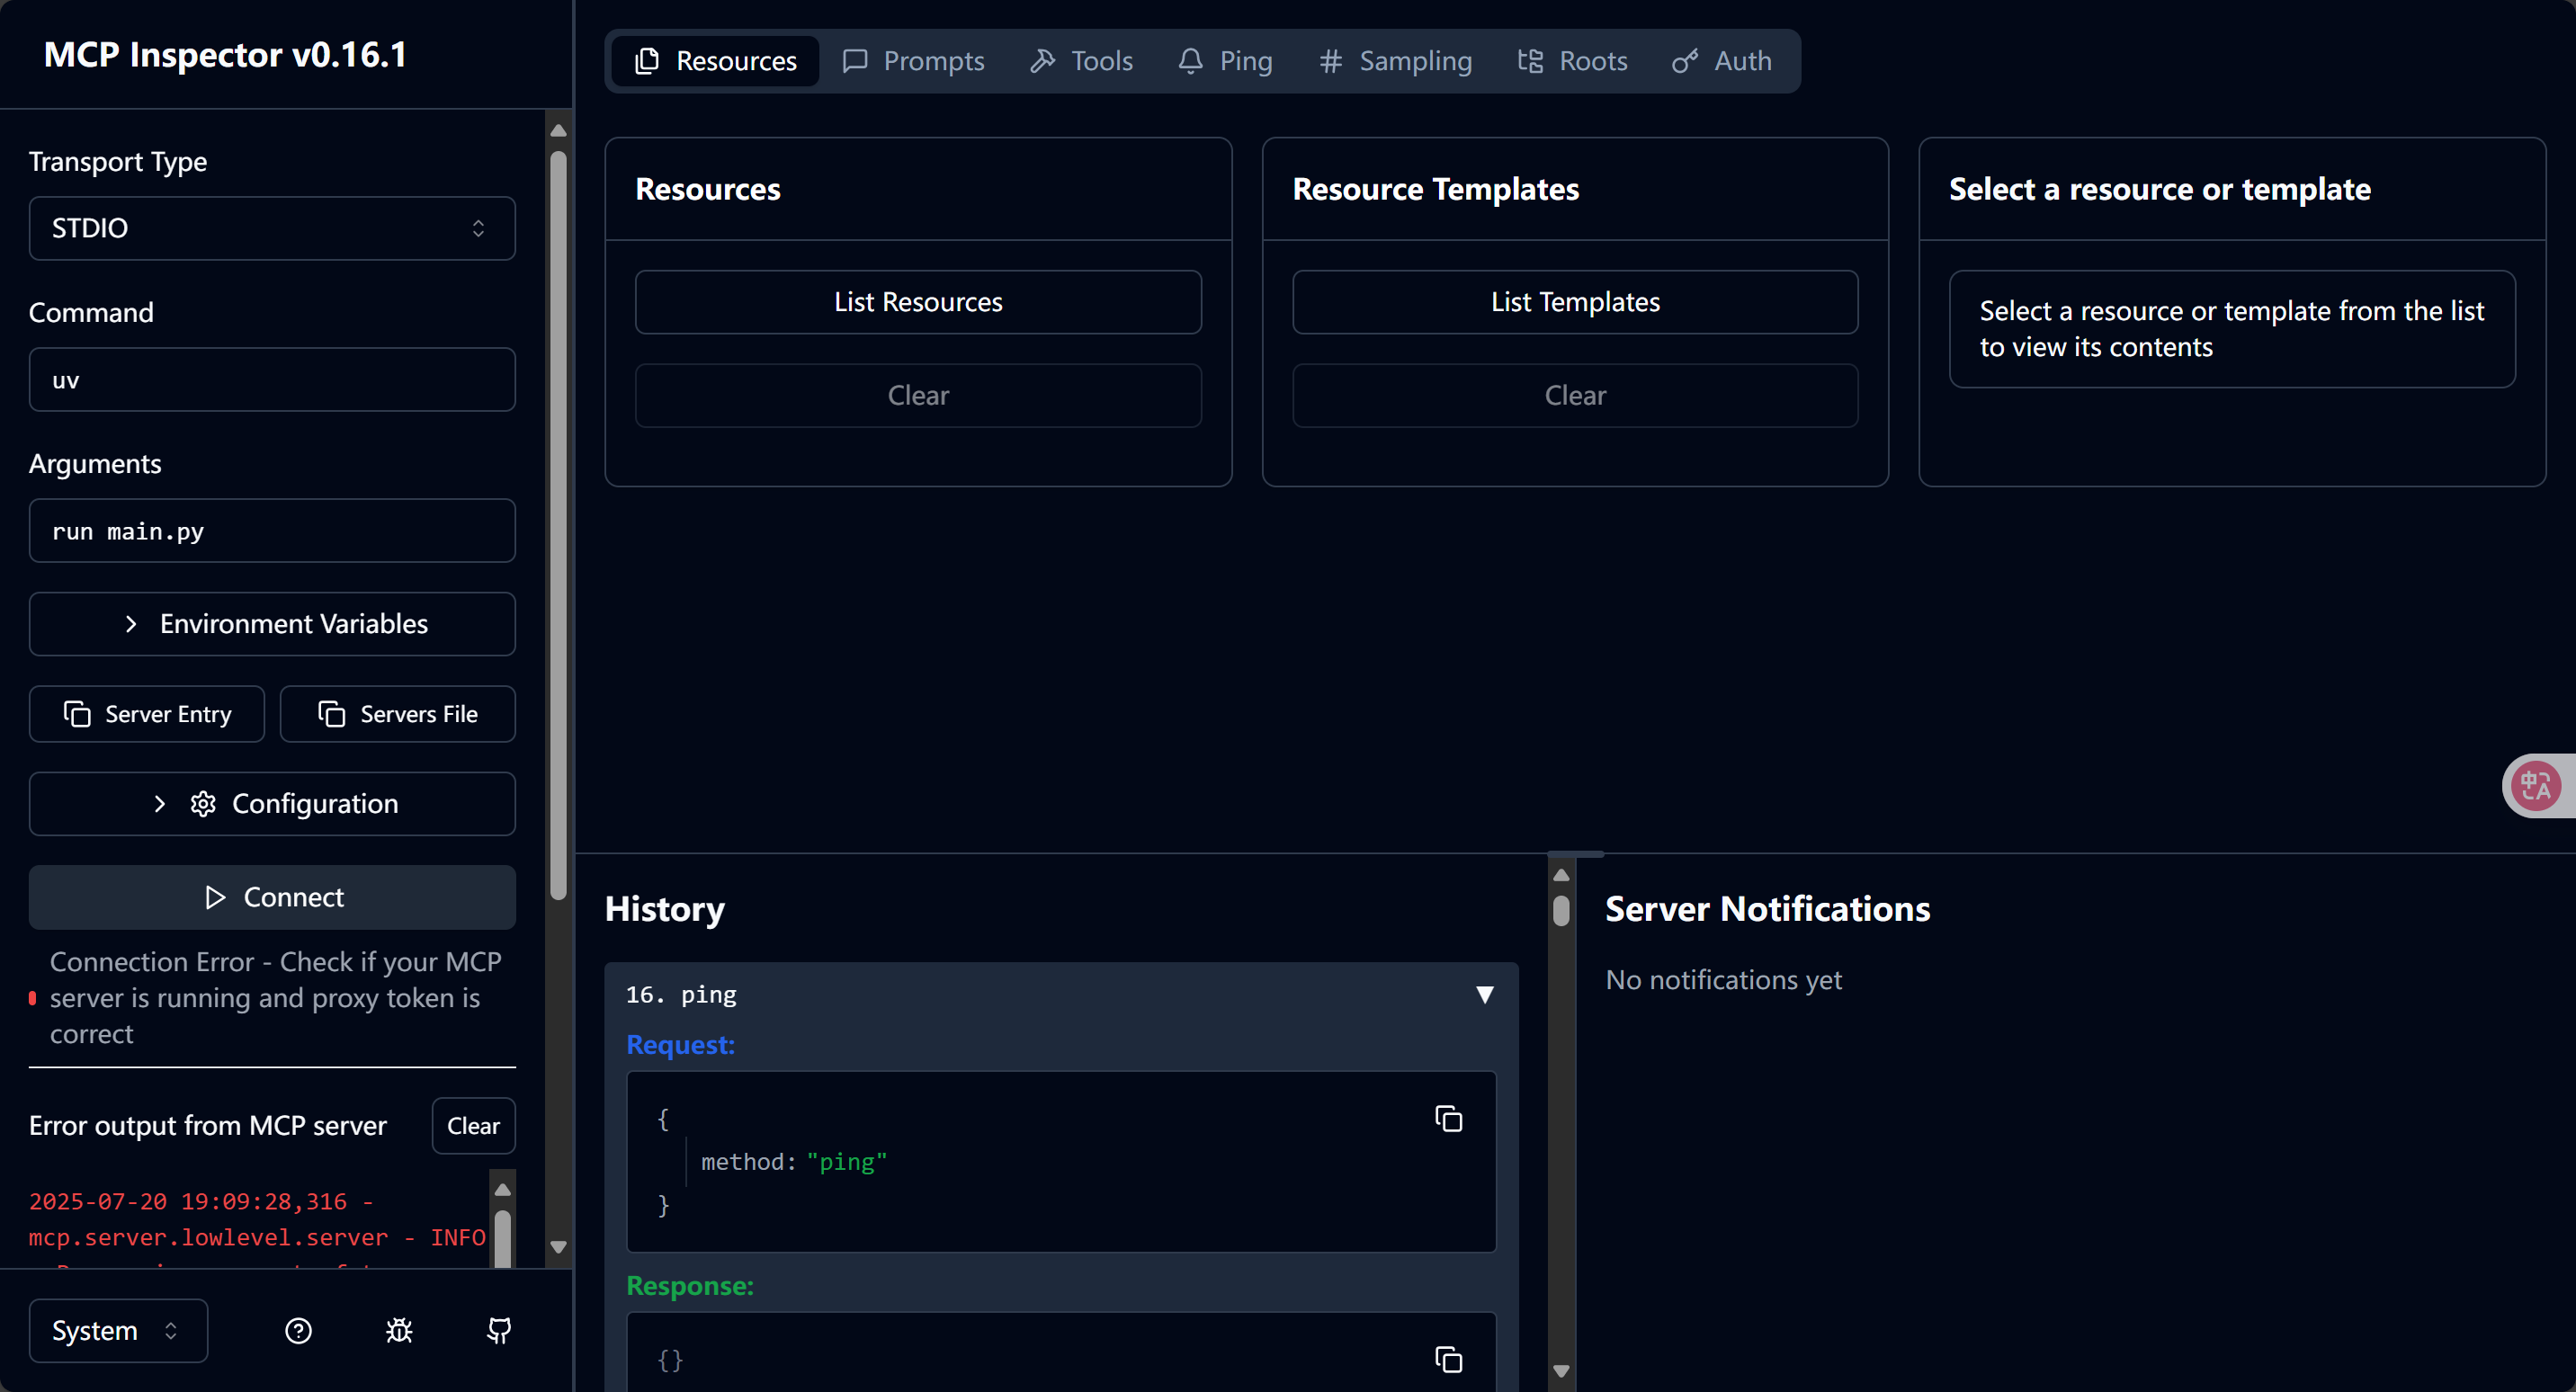Viewport: 2576px width, 1392px height.
Task: Click the mcp.server.lowlevel.server log line
Action: point(257,1237)
